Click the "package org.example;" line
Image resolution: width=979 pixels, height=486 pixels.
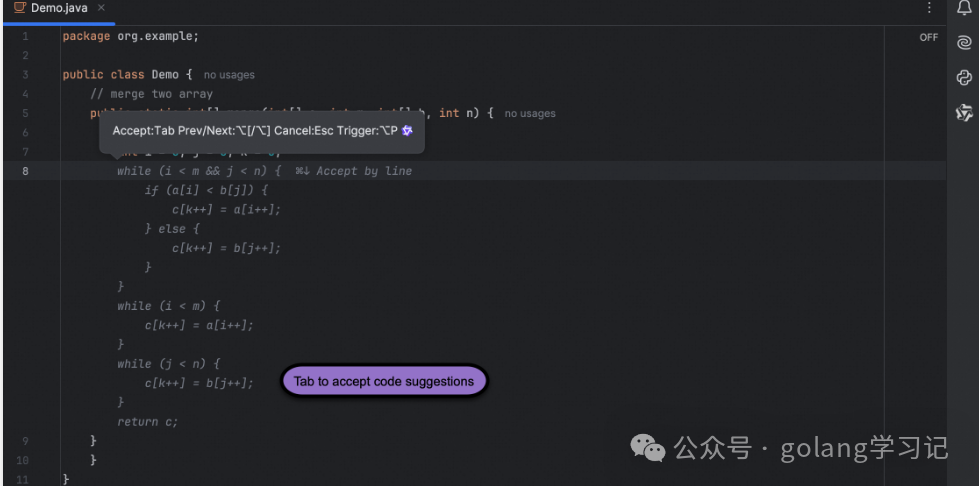(130, 36)
